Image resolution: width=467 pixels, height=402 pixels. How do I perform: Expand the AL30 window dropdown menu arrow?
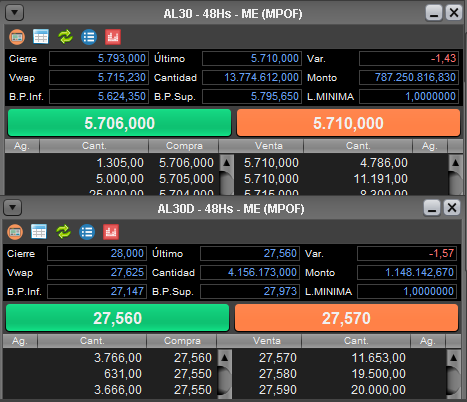14,13
